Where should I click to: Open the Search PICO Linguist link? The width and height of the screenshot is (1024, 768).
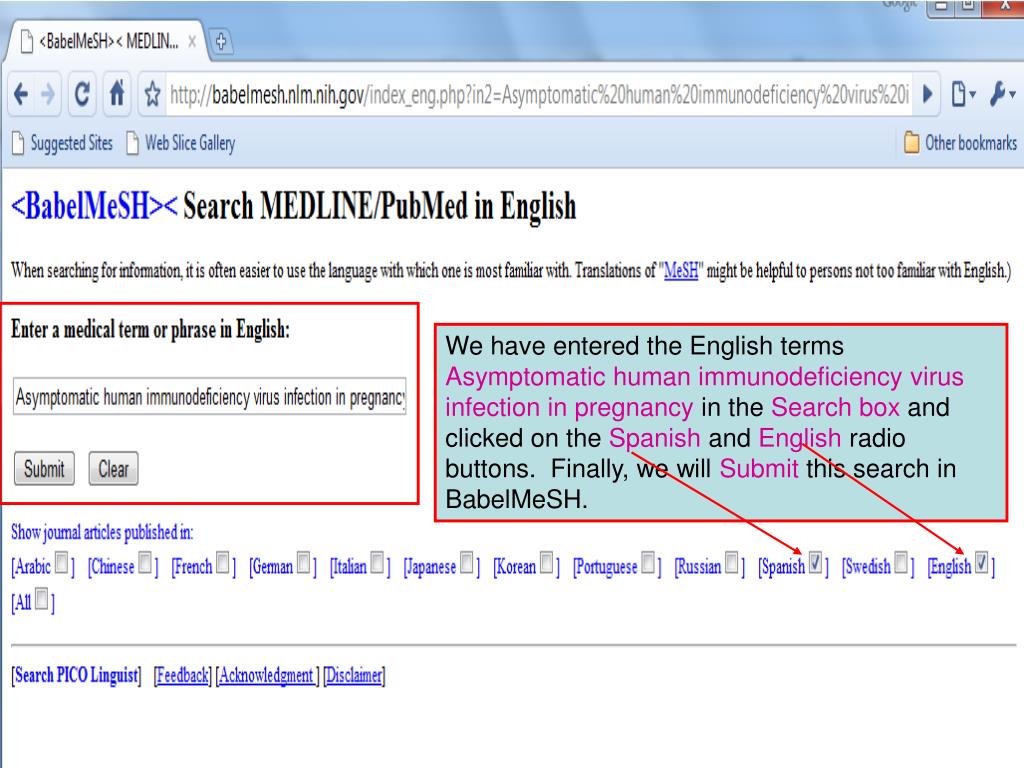point(76,675)
